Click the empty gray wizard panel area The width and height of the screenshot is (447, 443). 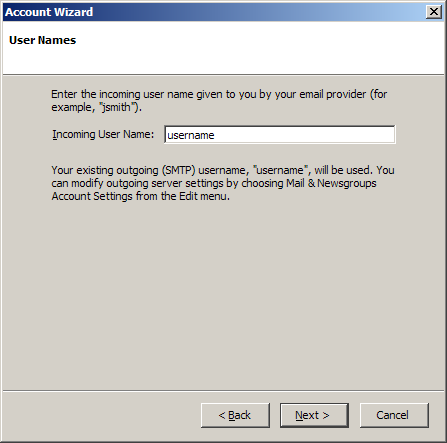click(223, 293)
